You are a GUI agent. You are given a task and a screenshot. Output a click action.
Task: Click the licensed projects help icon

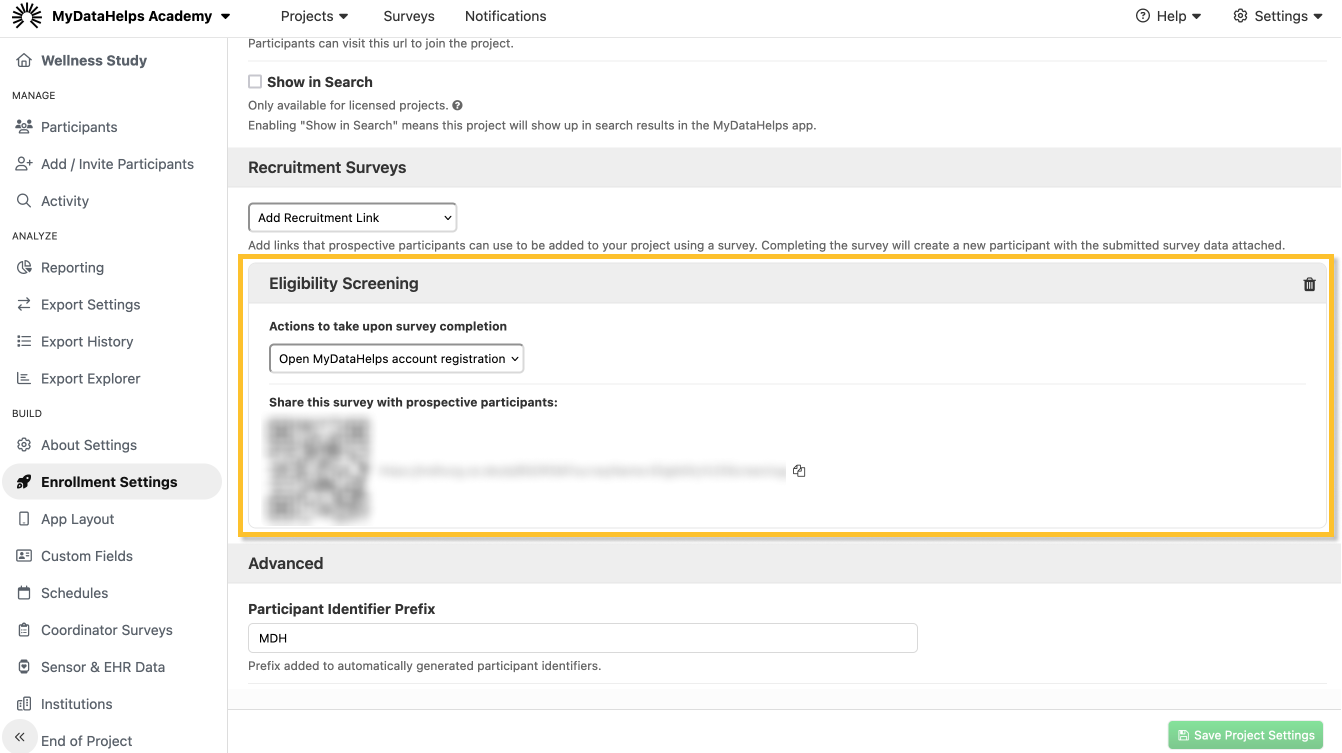457,105
